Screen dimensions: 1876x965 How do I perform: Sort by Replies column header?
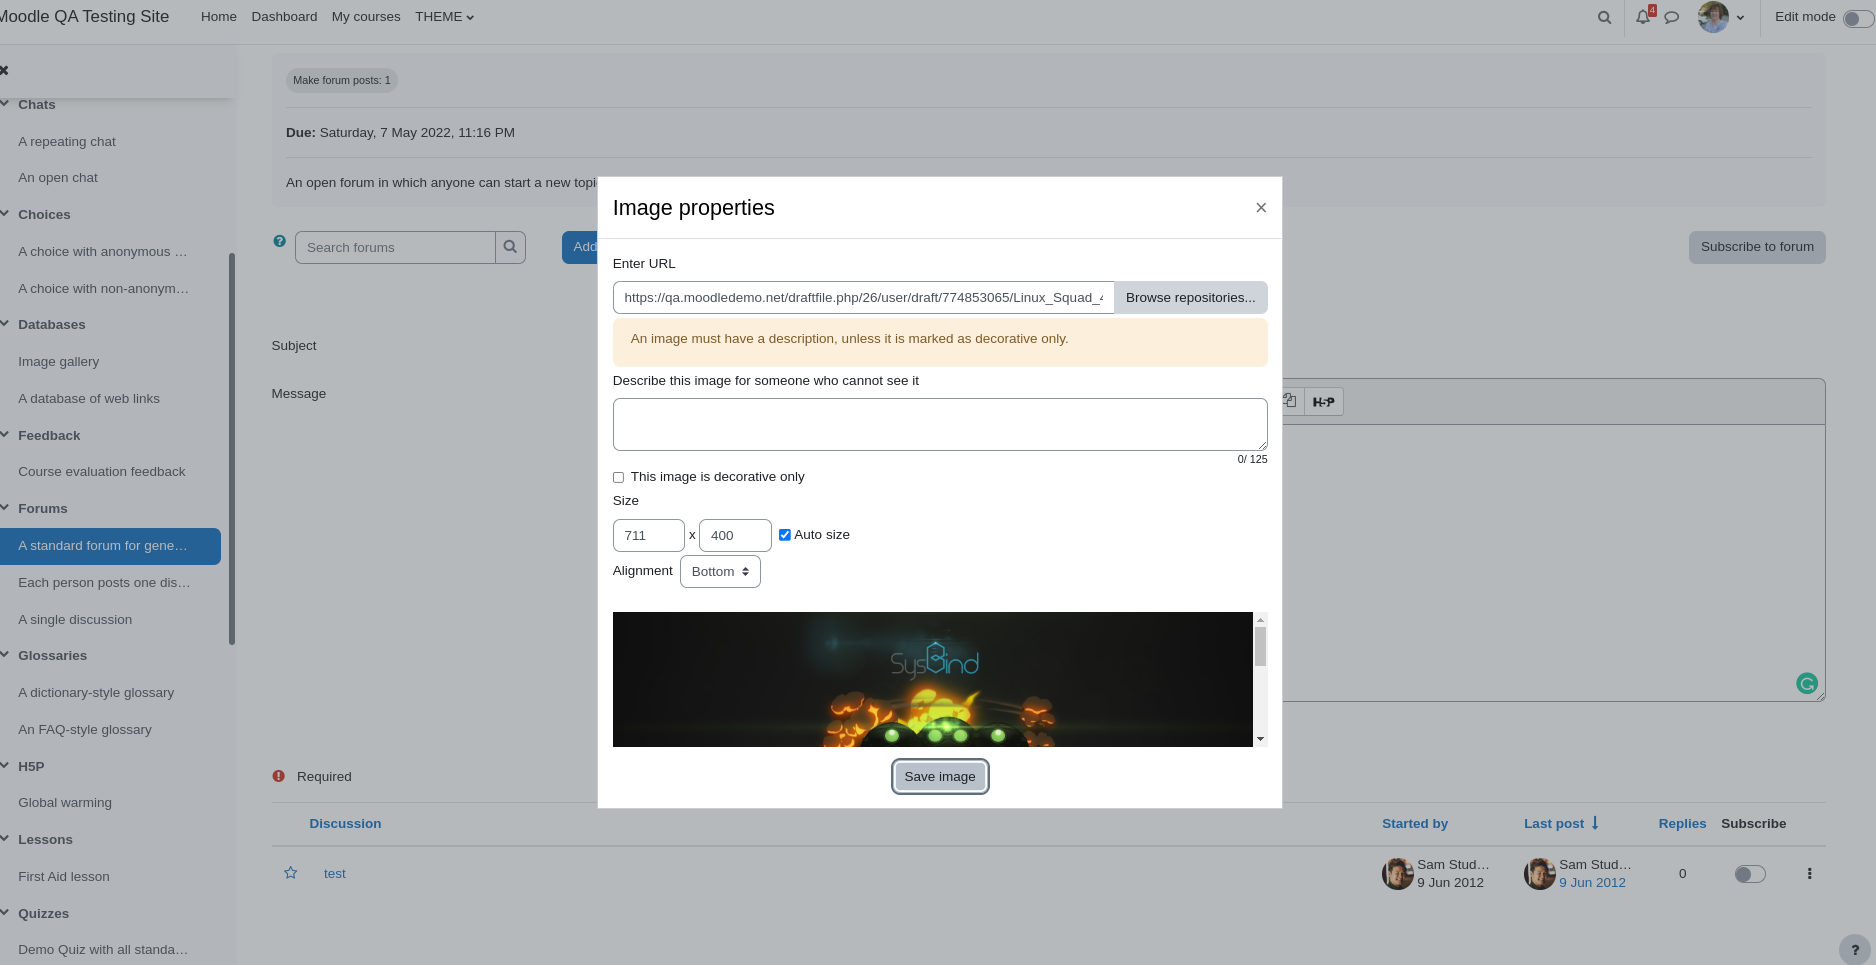(x=1682, y=823)
